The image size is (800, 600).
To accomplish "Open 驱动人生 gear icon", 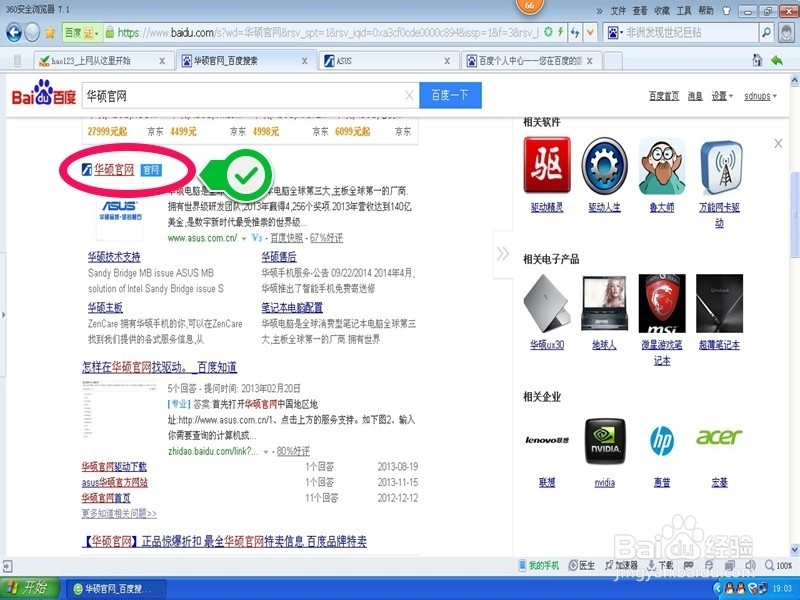I will coord(605,166).
